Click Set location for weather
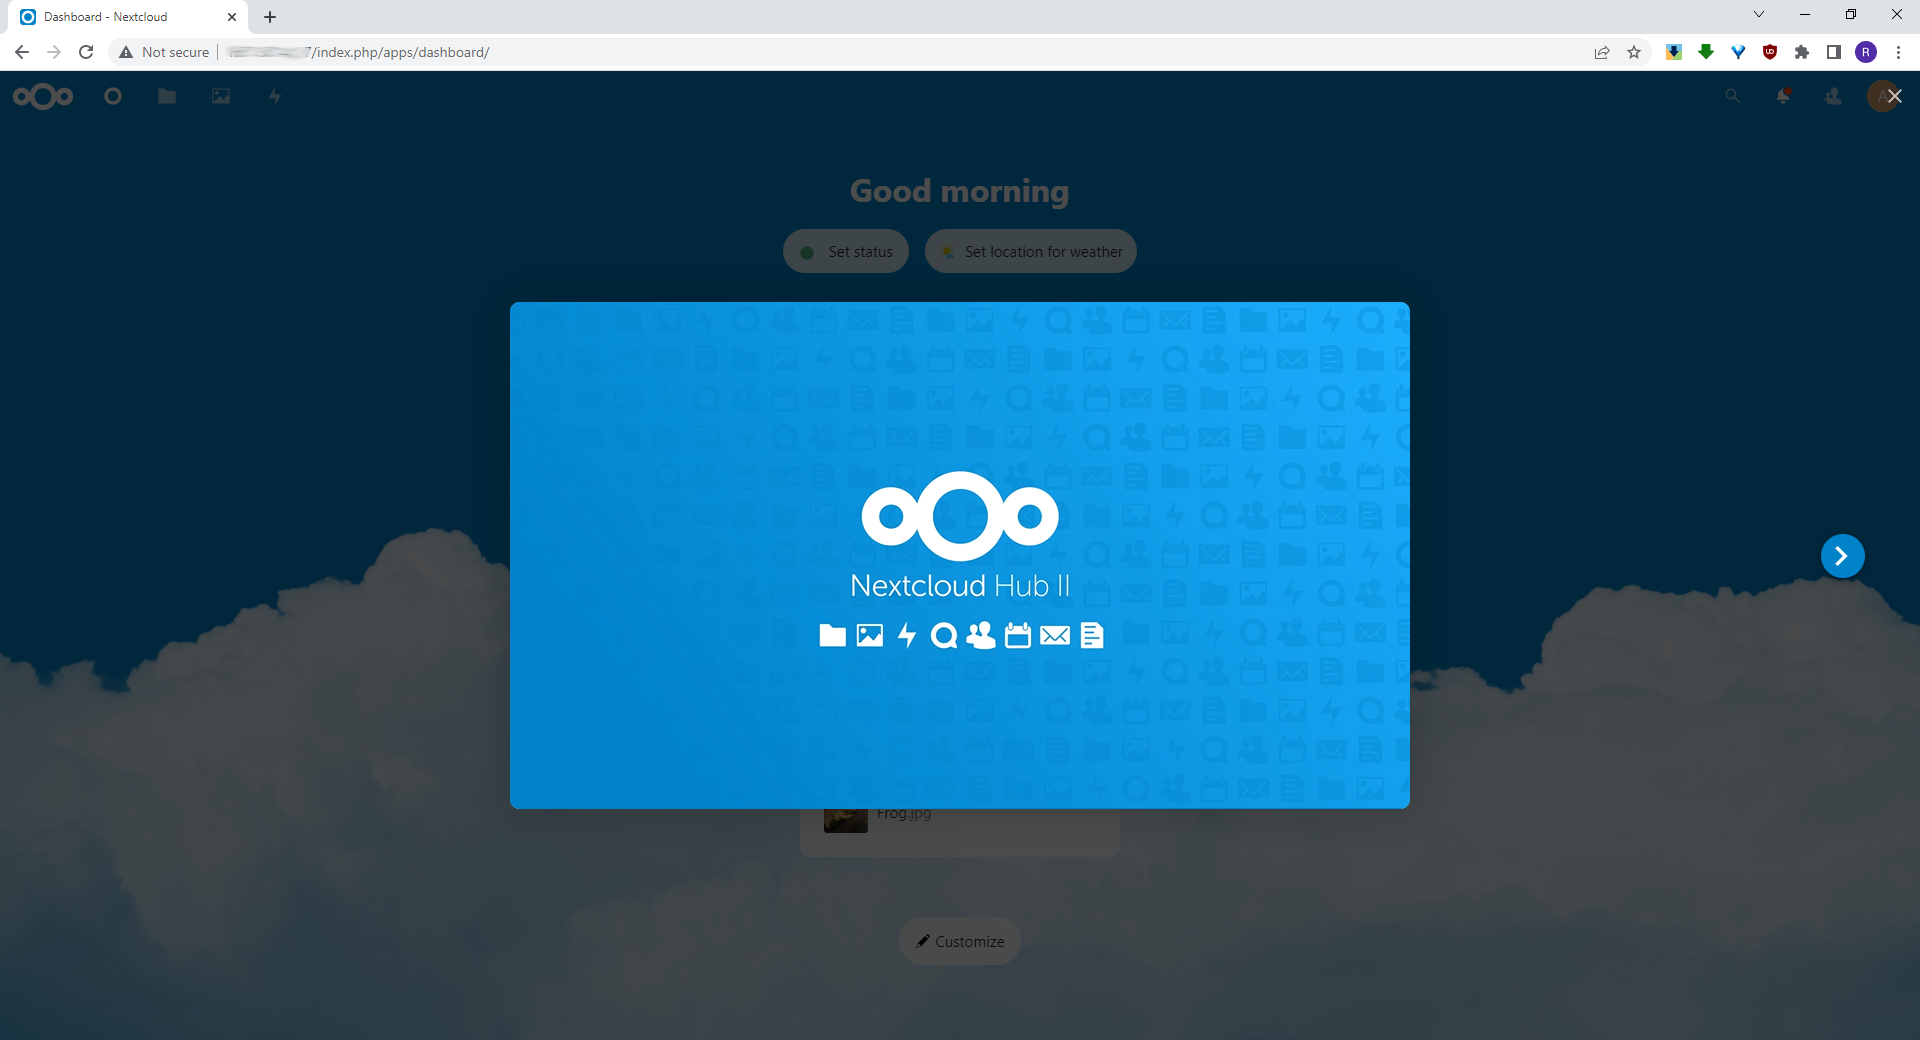This screenshot has width=1920, height=1040. pos(1031,251)
